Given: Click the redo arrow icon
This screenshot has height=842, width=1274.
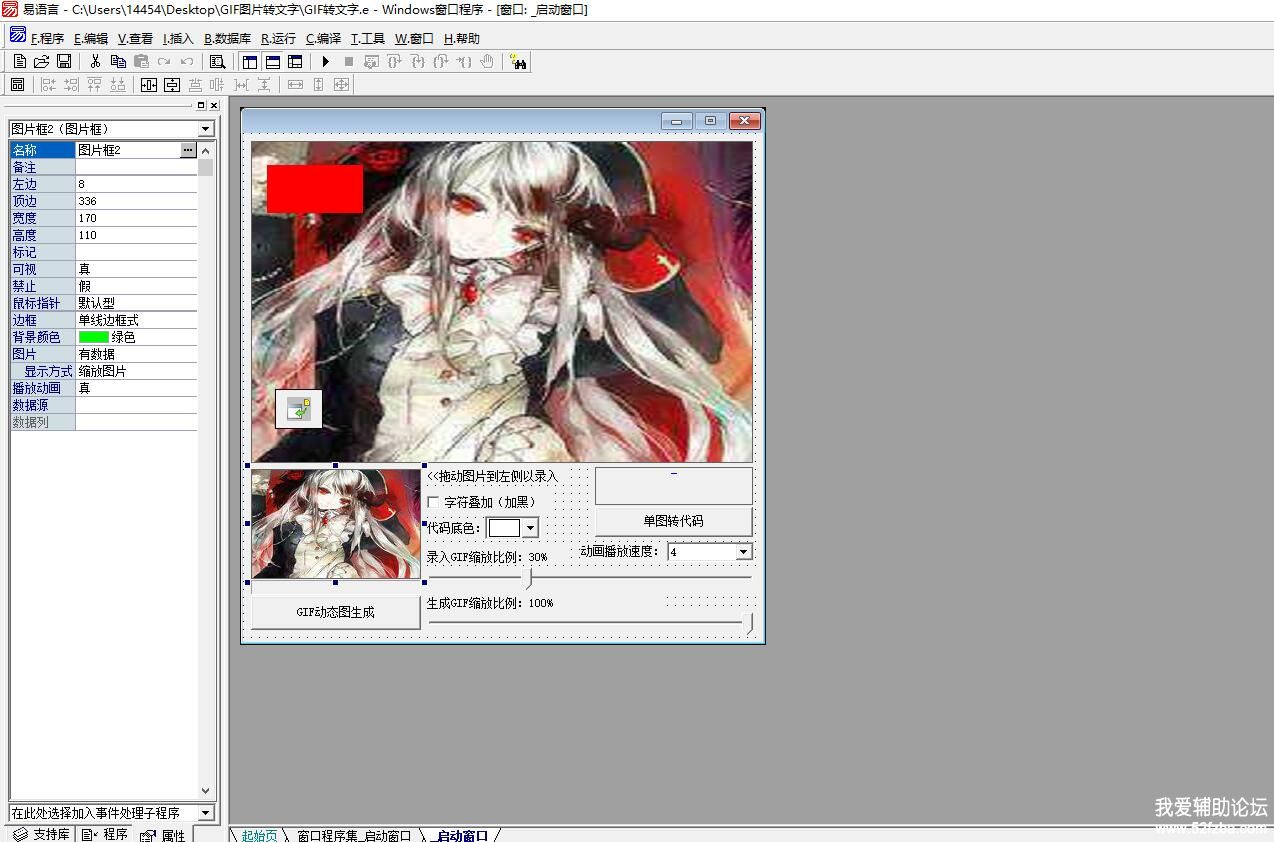Looking at the screenshot, I should pyautogui.click(x=164, y=62).
